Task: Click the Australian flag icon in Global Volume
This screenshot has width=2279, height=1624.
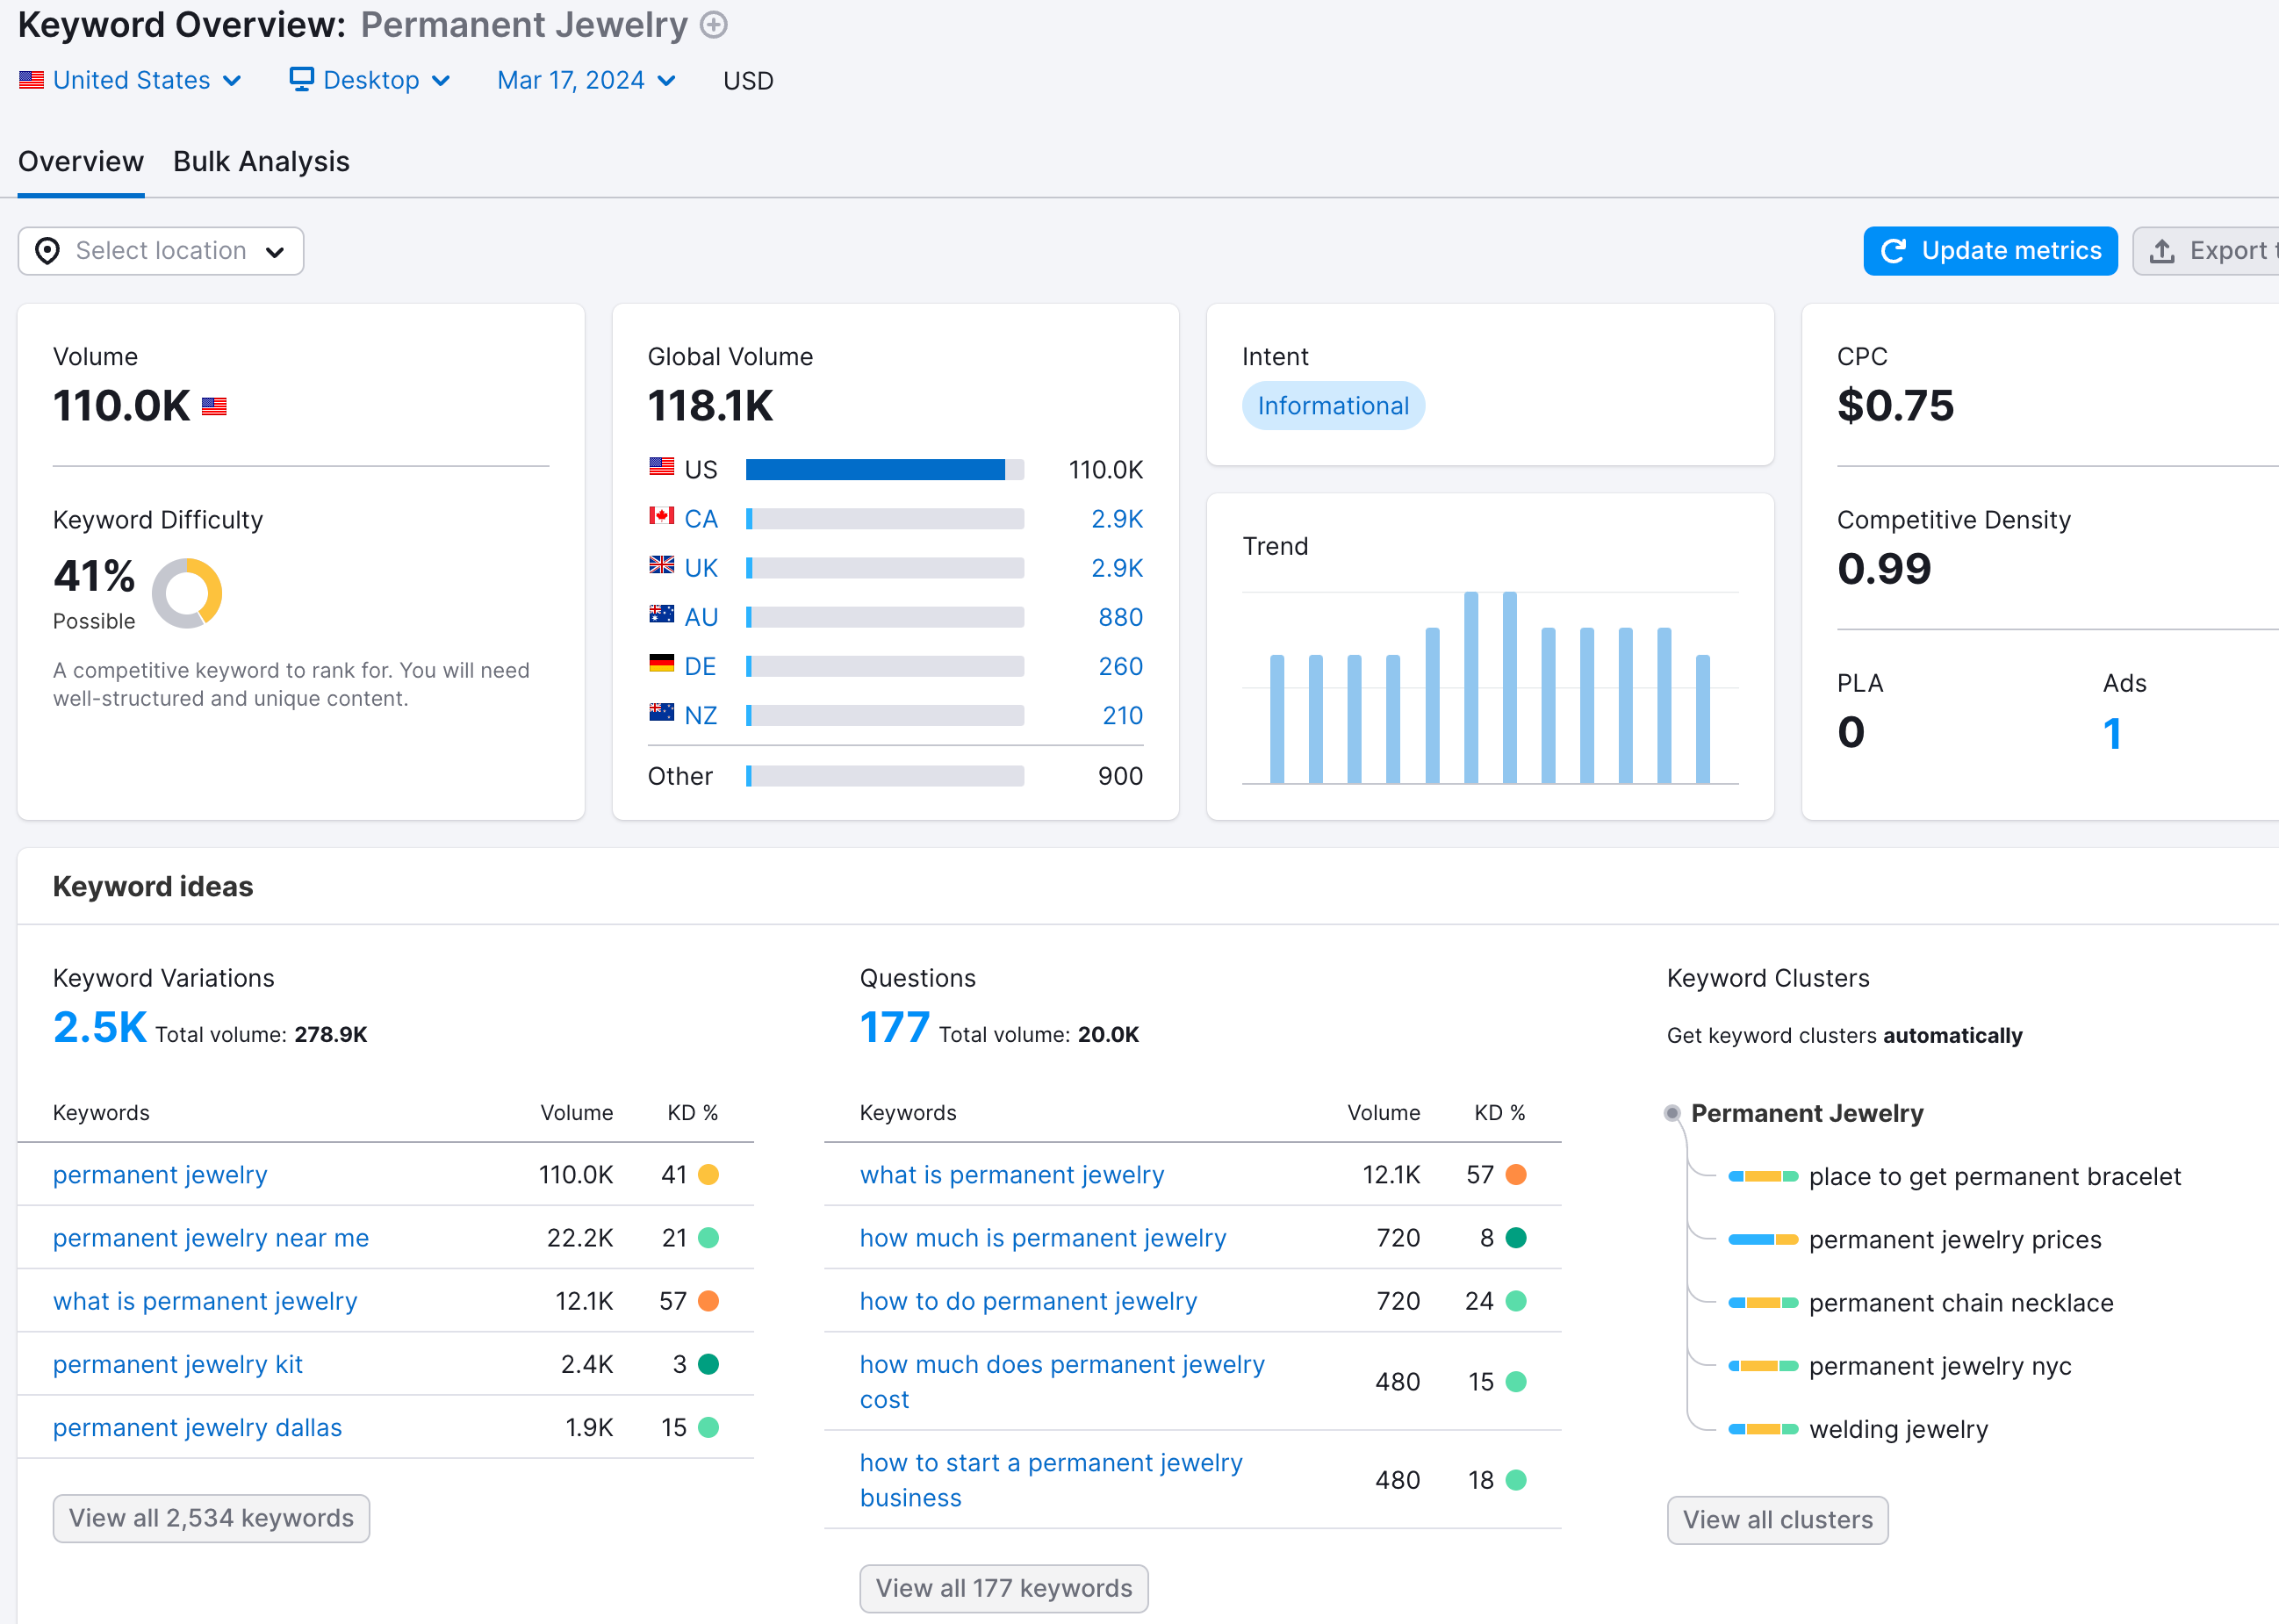Action: tap(662, 614)
